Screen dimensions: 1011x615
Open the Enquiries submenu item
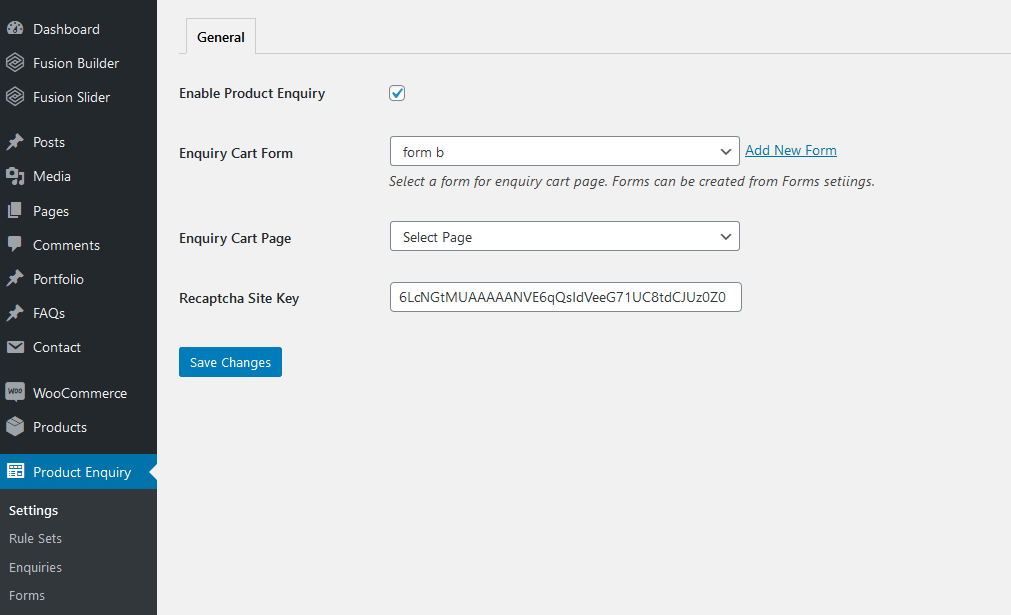35,567
